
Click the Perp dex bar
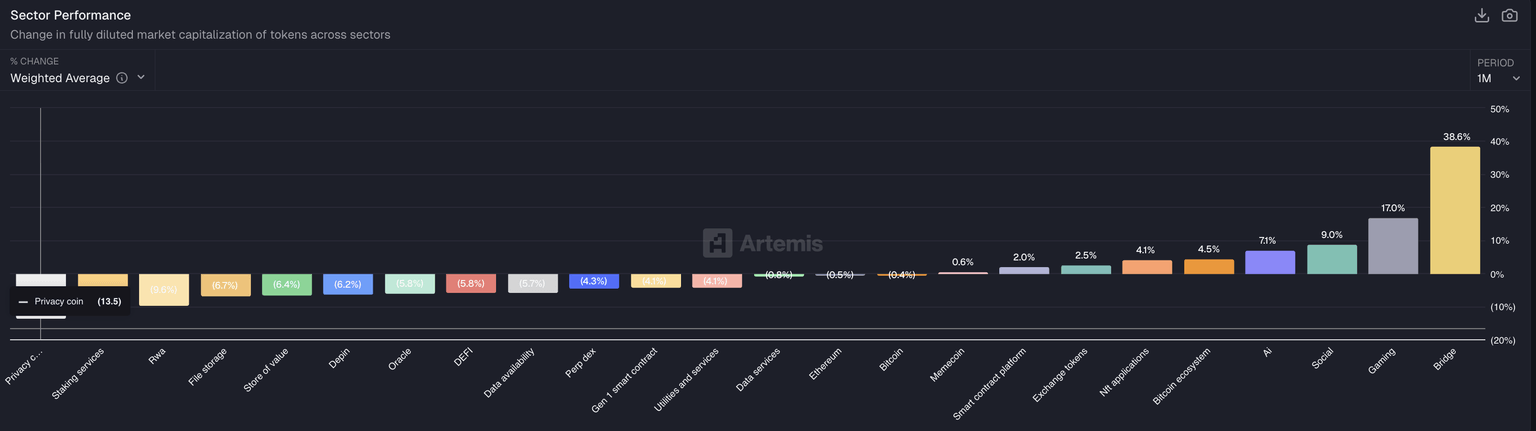[594, 282]
